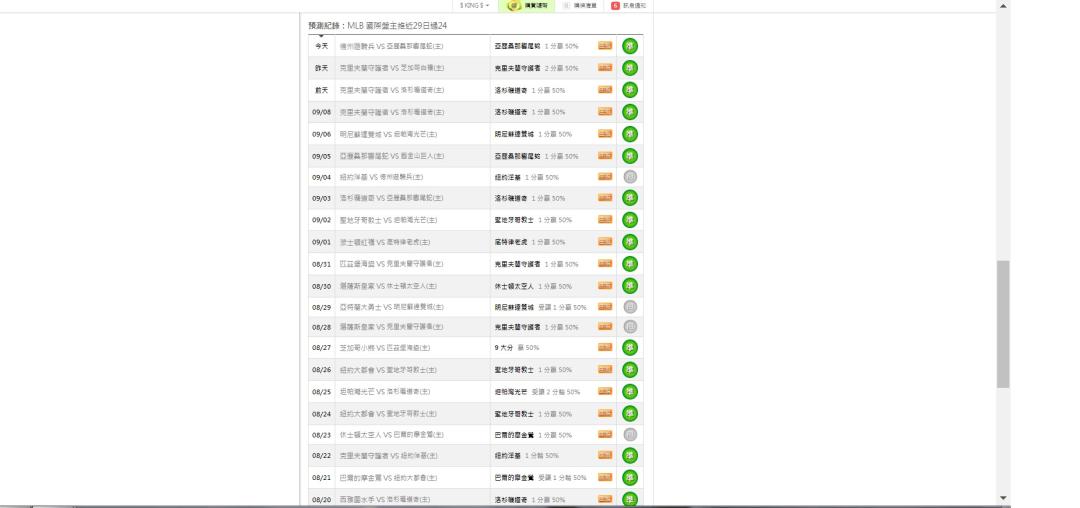Click the green result badge in 08/25 row
Viewport: 1080px width, 508px height.
point(630,392)
